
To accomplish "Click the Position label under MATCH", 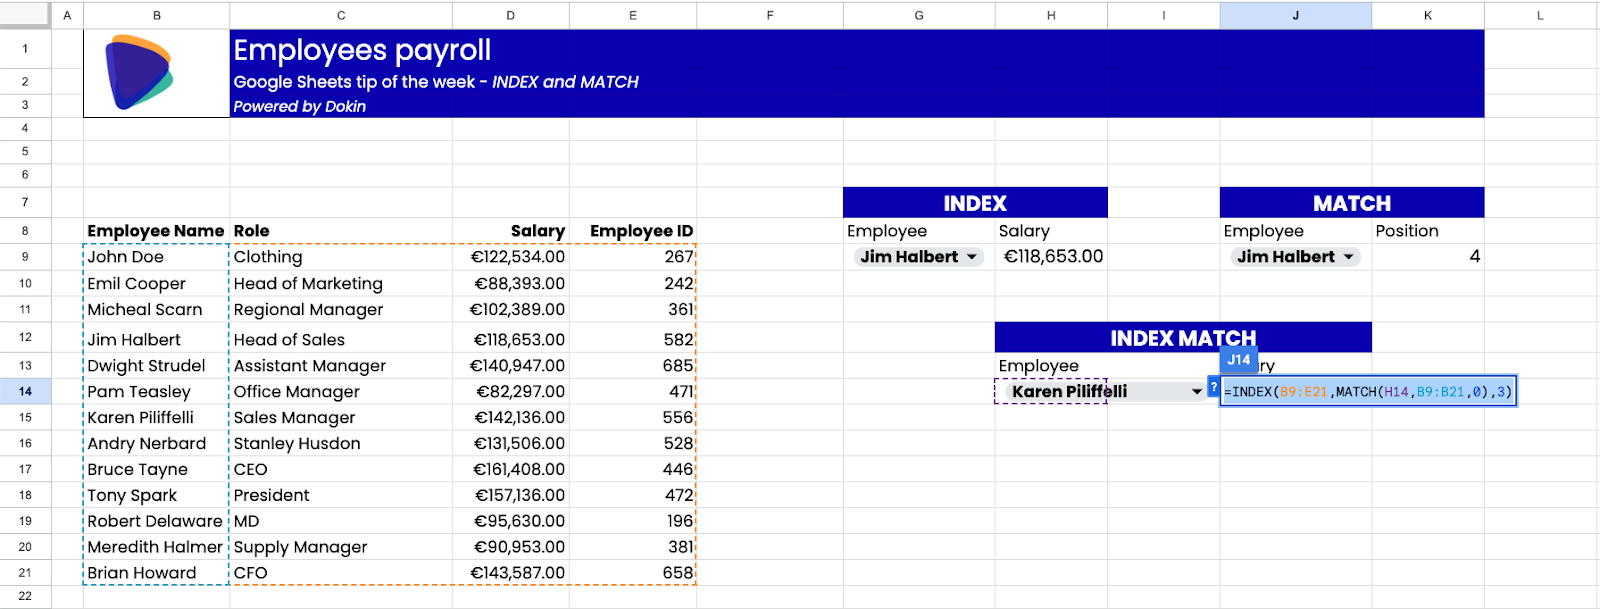I will 1407,231.
